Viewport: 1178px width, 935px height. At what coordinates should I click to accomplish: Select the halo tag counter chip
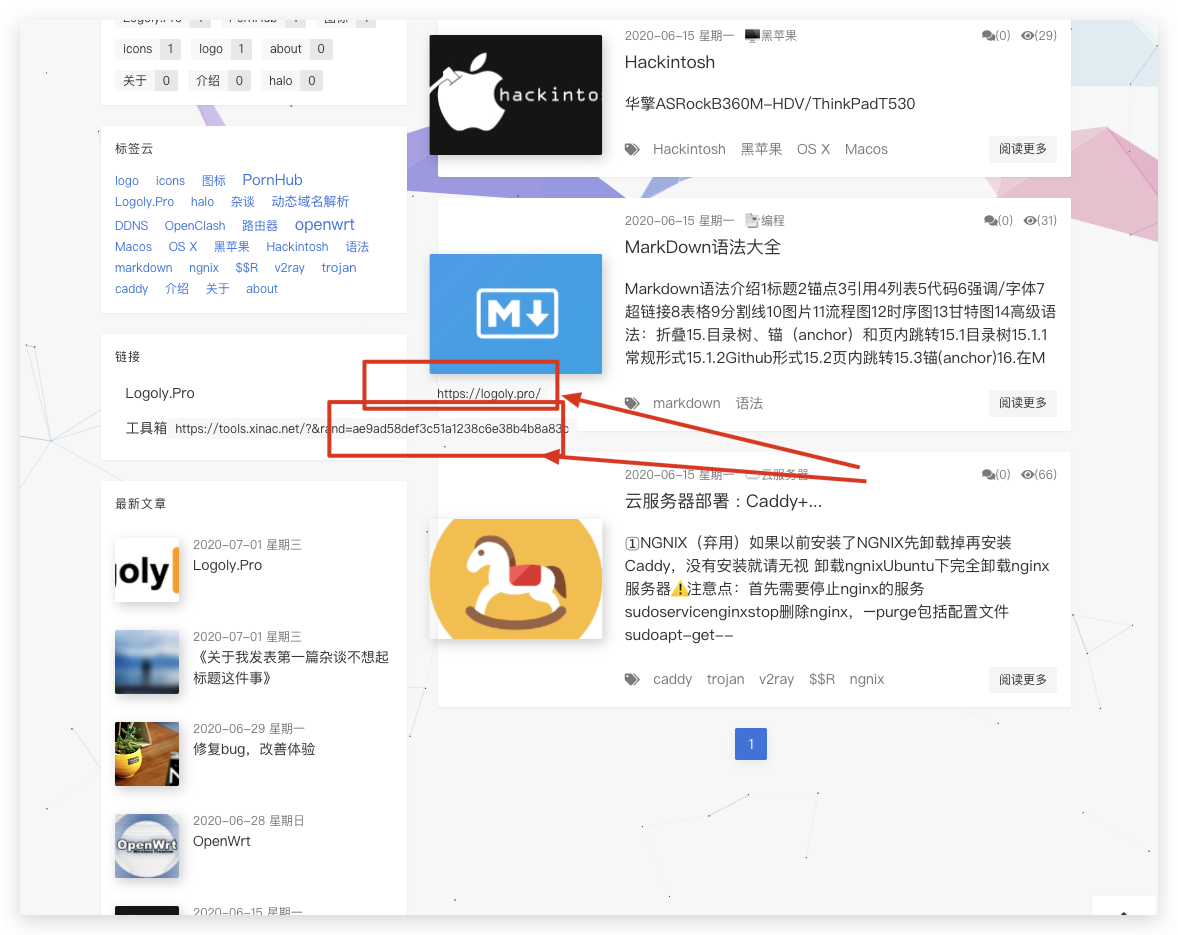pos(291,80)
